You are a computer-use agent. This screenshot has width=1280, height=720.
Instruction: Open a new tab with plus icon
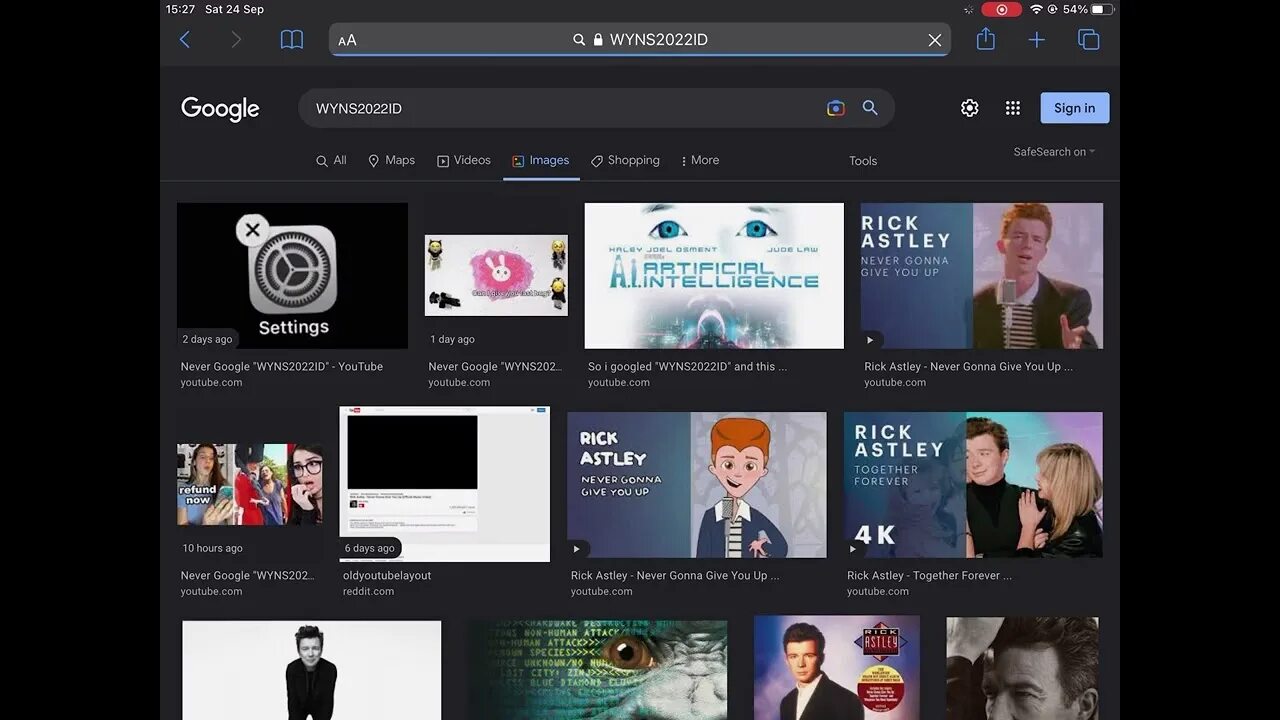coord(1037,40)
